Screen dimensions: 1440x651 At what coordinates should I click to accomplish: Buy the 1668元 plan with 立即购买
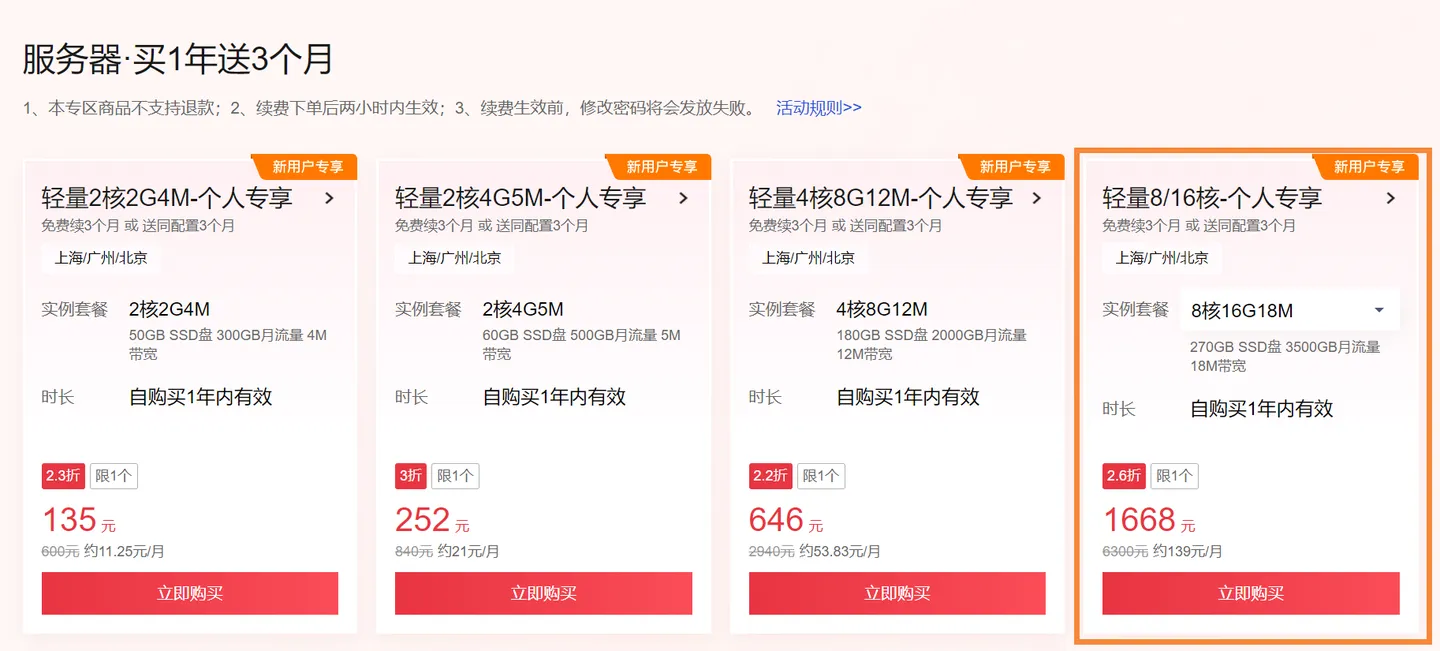tap(1251, 593)
